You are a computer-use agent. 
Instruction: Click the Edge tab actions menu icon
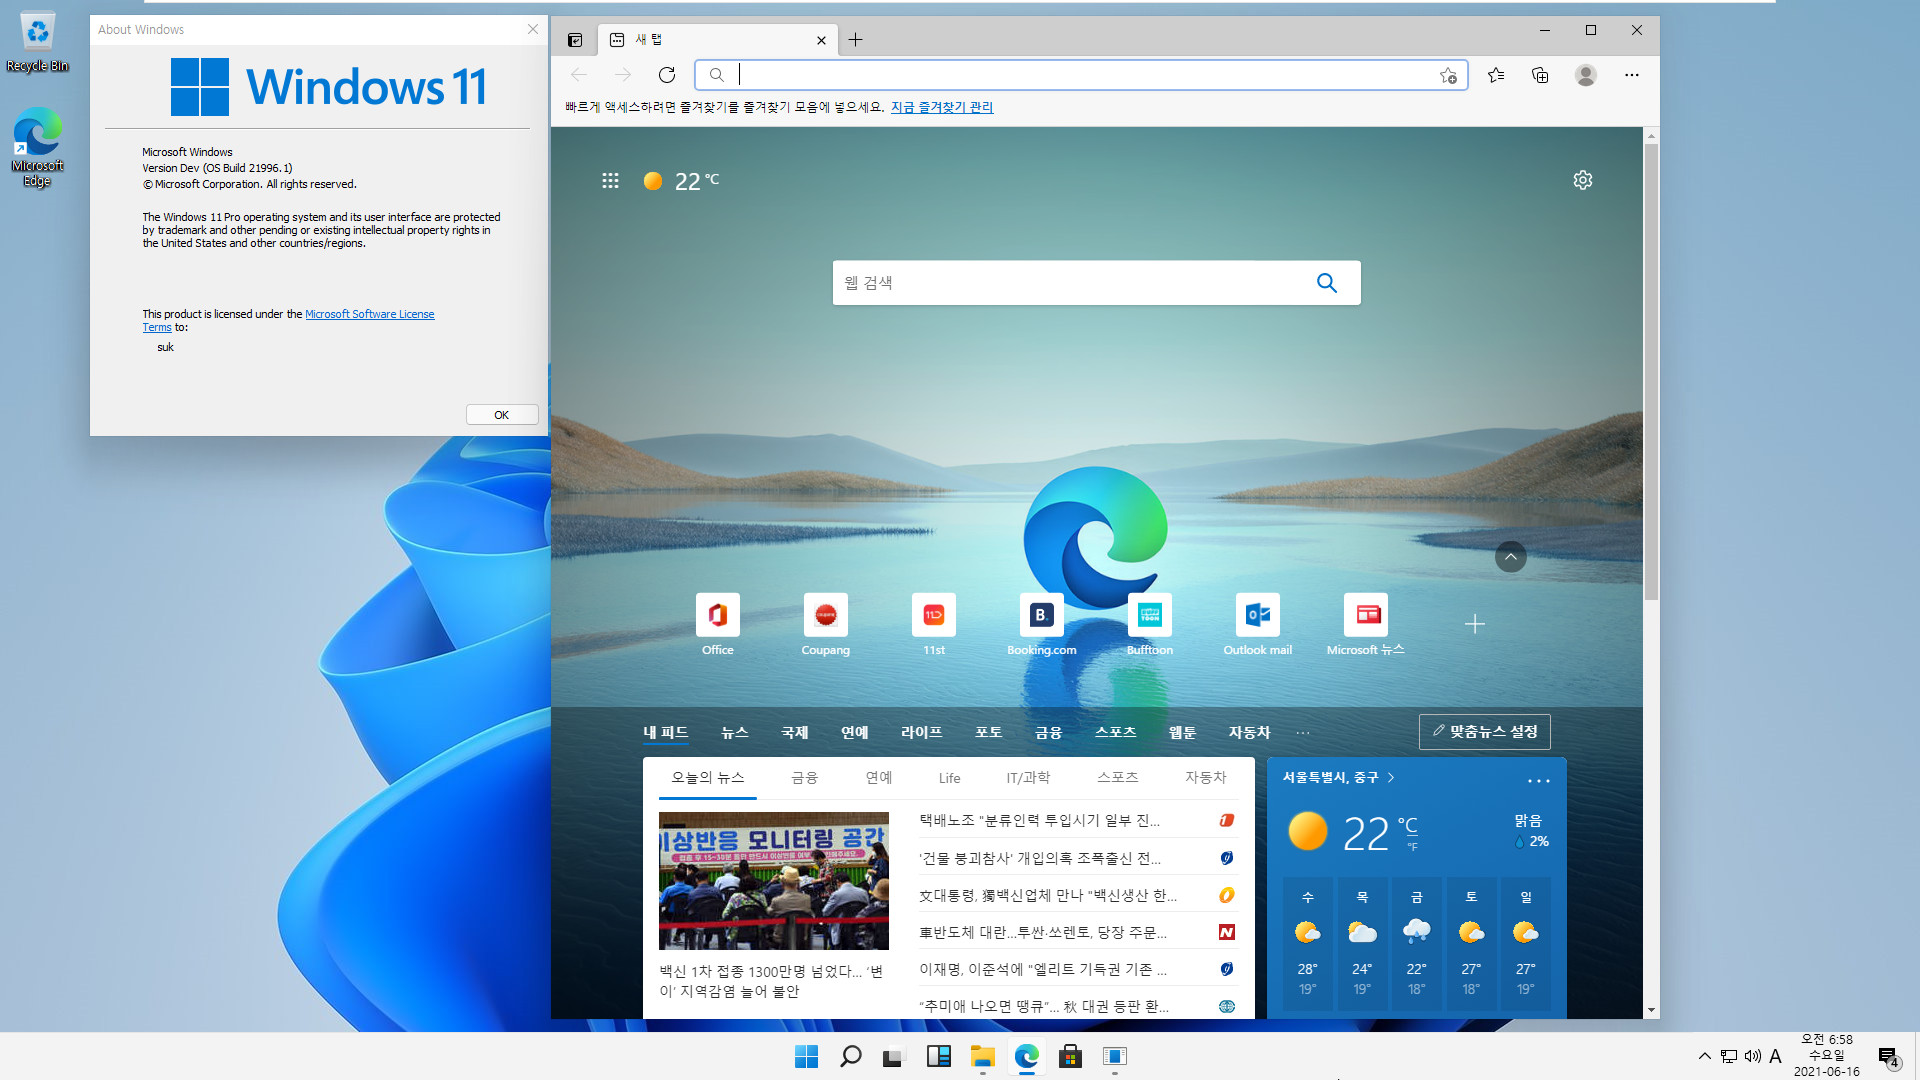tap(575, 40)
